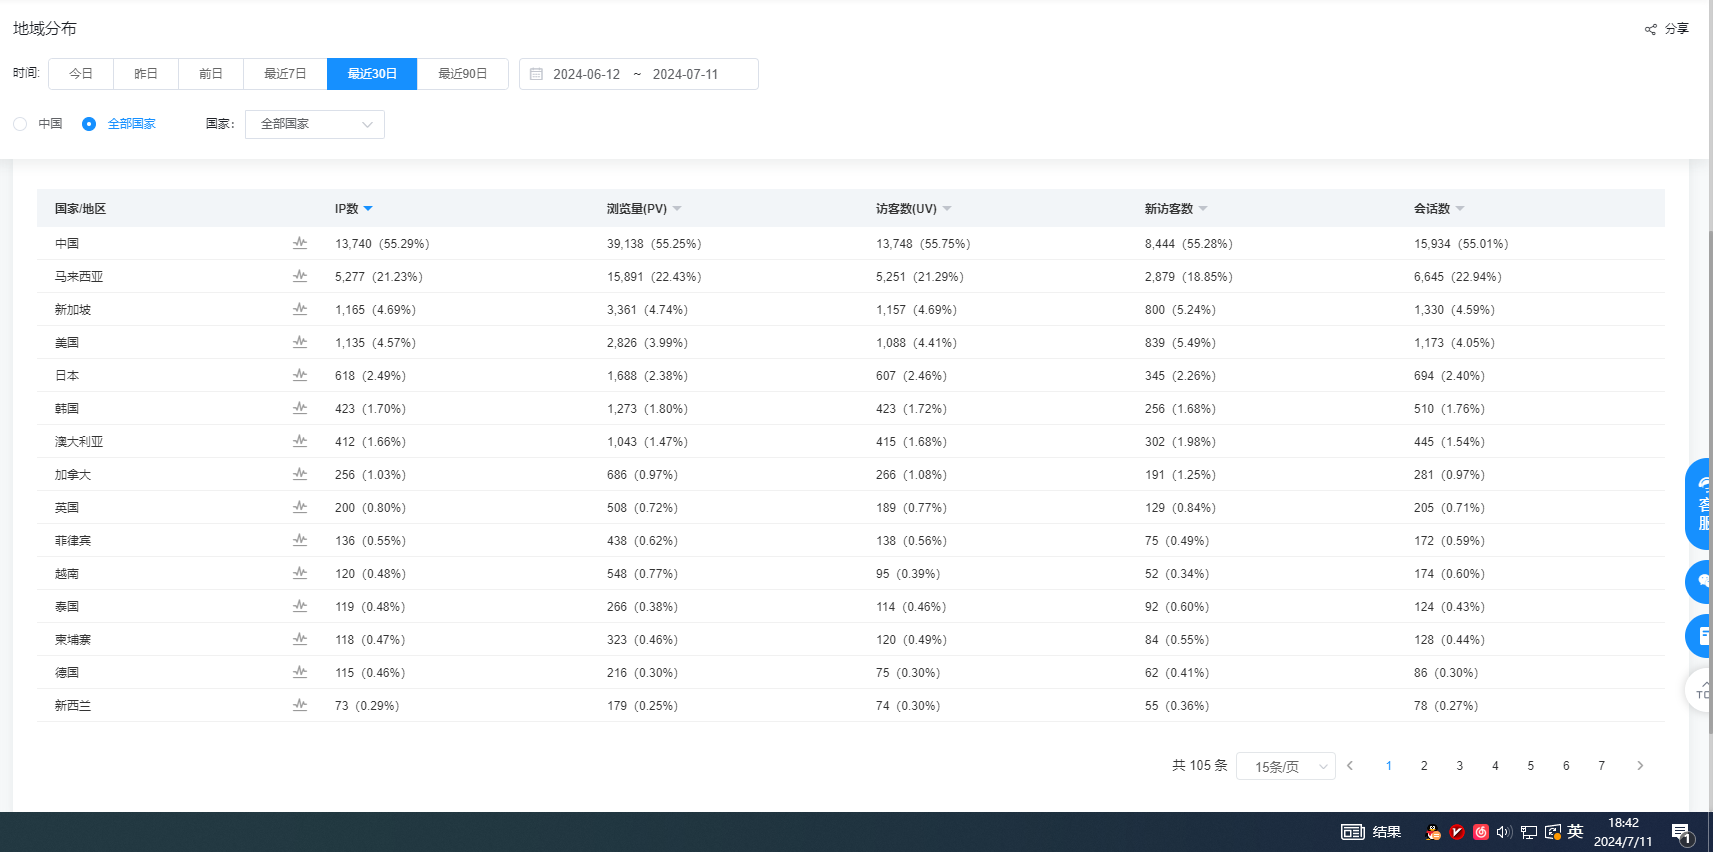
Task: Click start date 2024-06-12 field
Action: (x=586, y=74)
